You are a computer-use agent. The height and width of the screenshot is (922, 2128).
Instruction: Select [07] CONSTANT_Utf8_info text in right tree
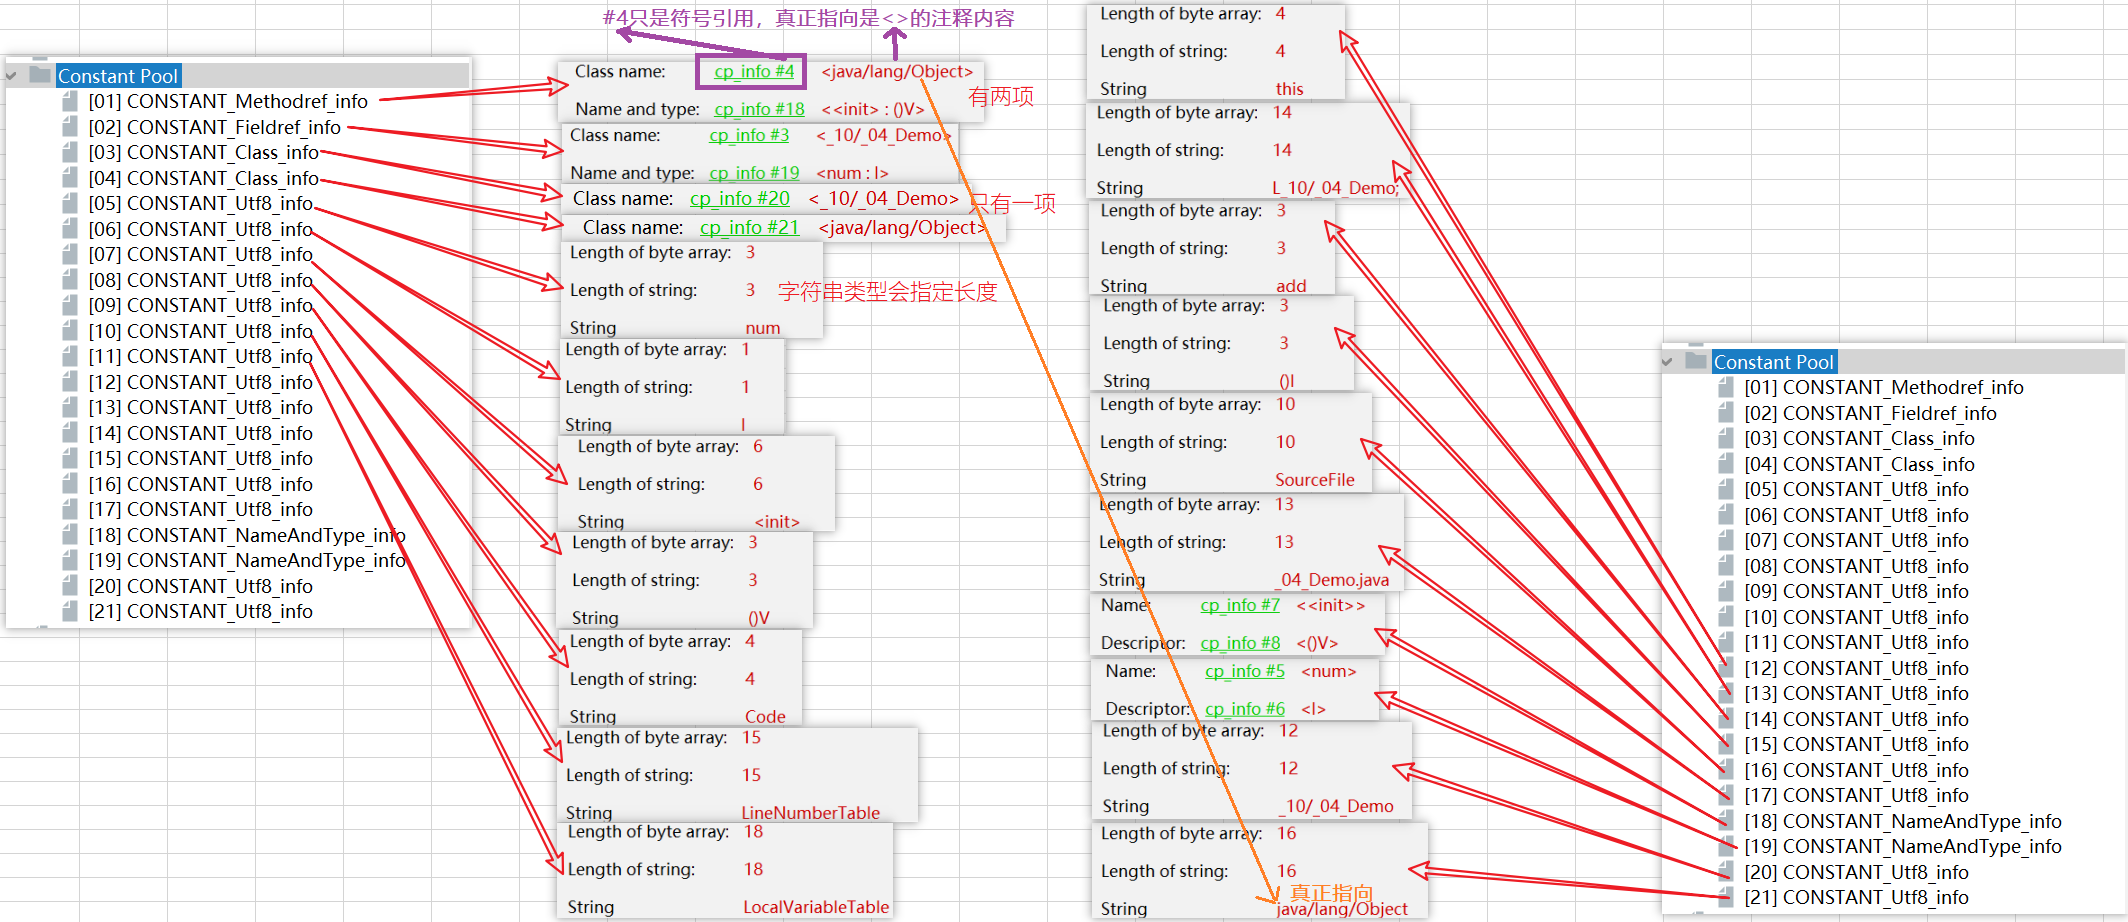point(1856,540)
